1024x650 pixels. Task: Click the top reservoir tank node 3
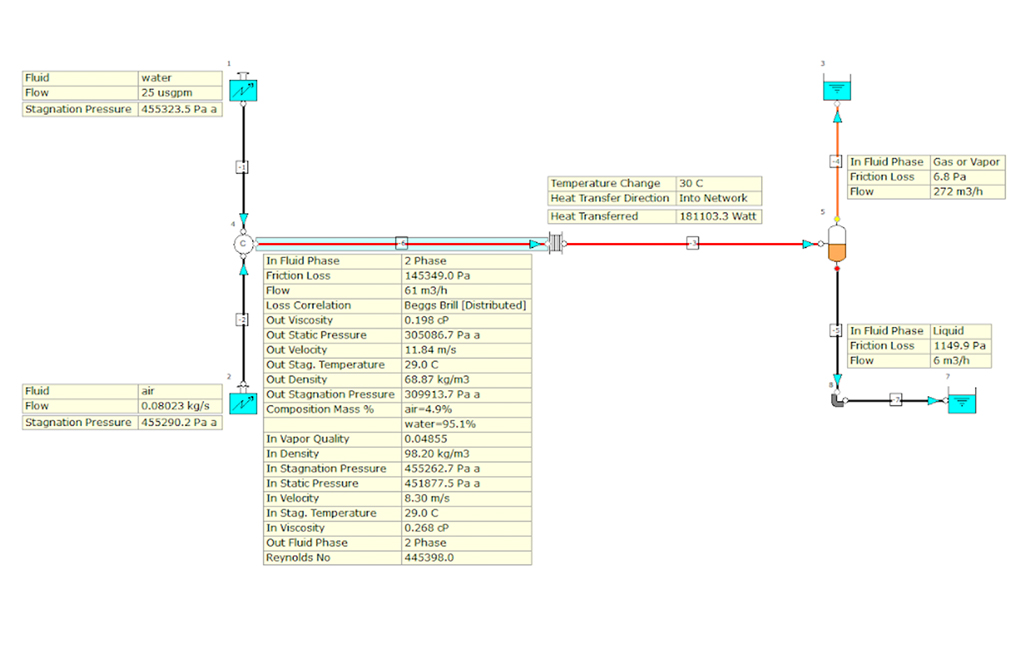tap(838, 89)
